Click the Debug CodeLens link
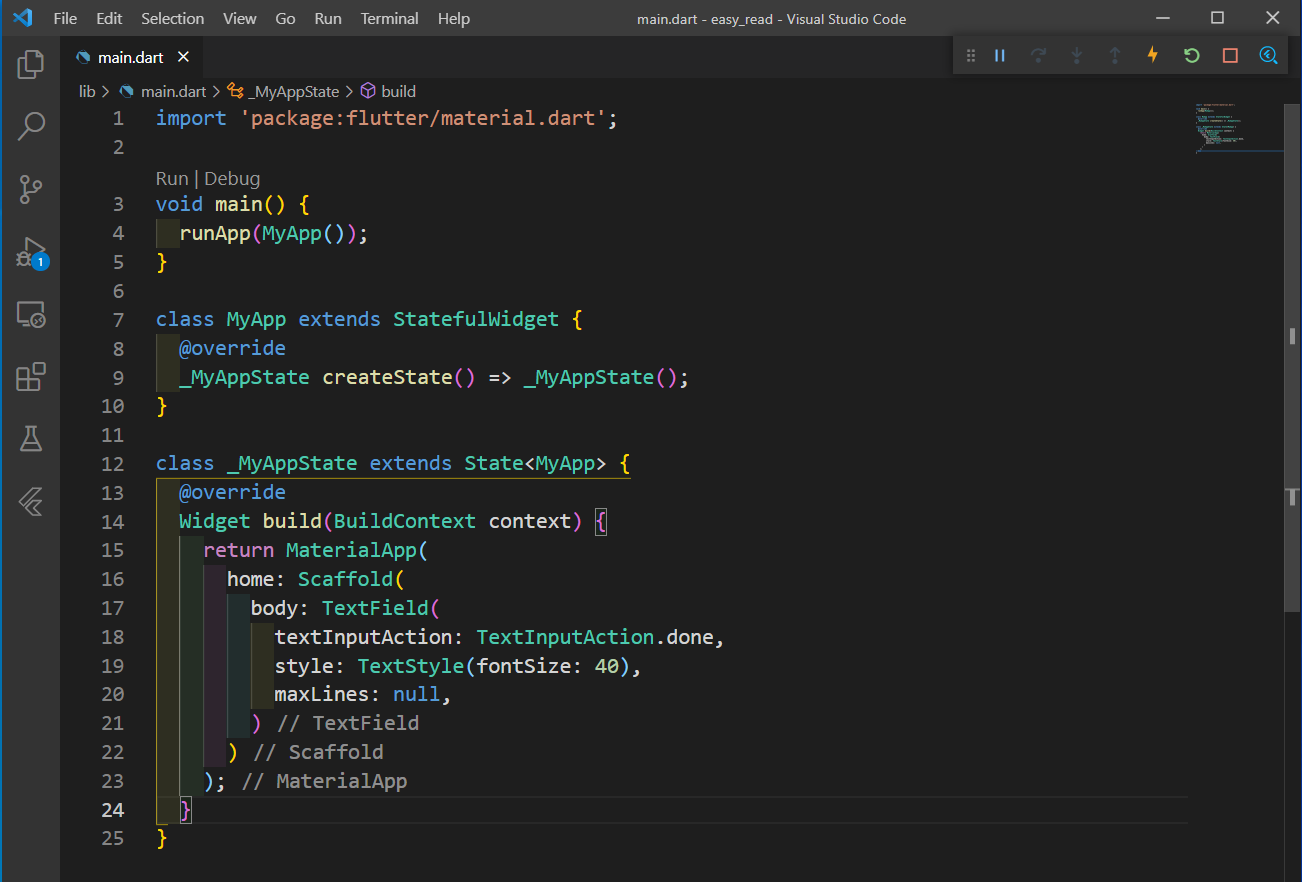1302x882 pixels. pos(232,178)
